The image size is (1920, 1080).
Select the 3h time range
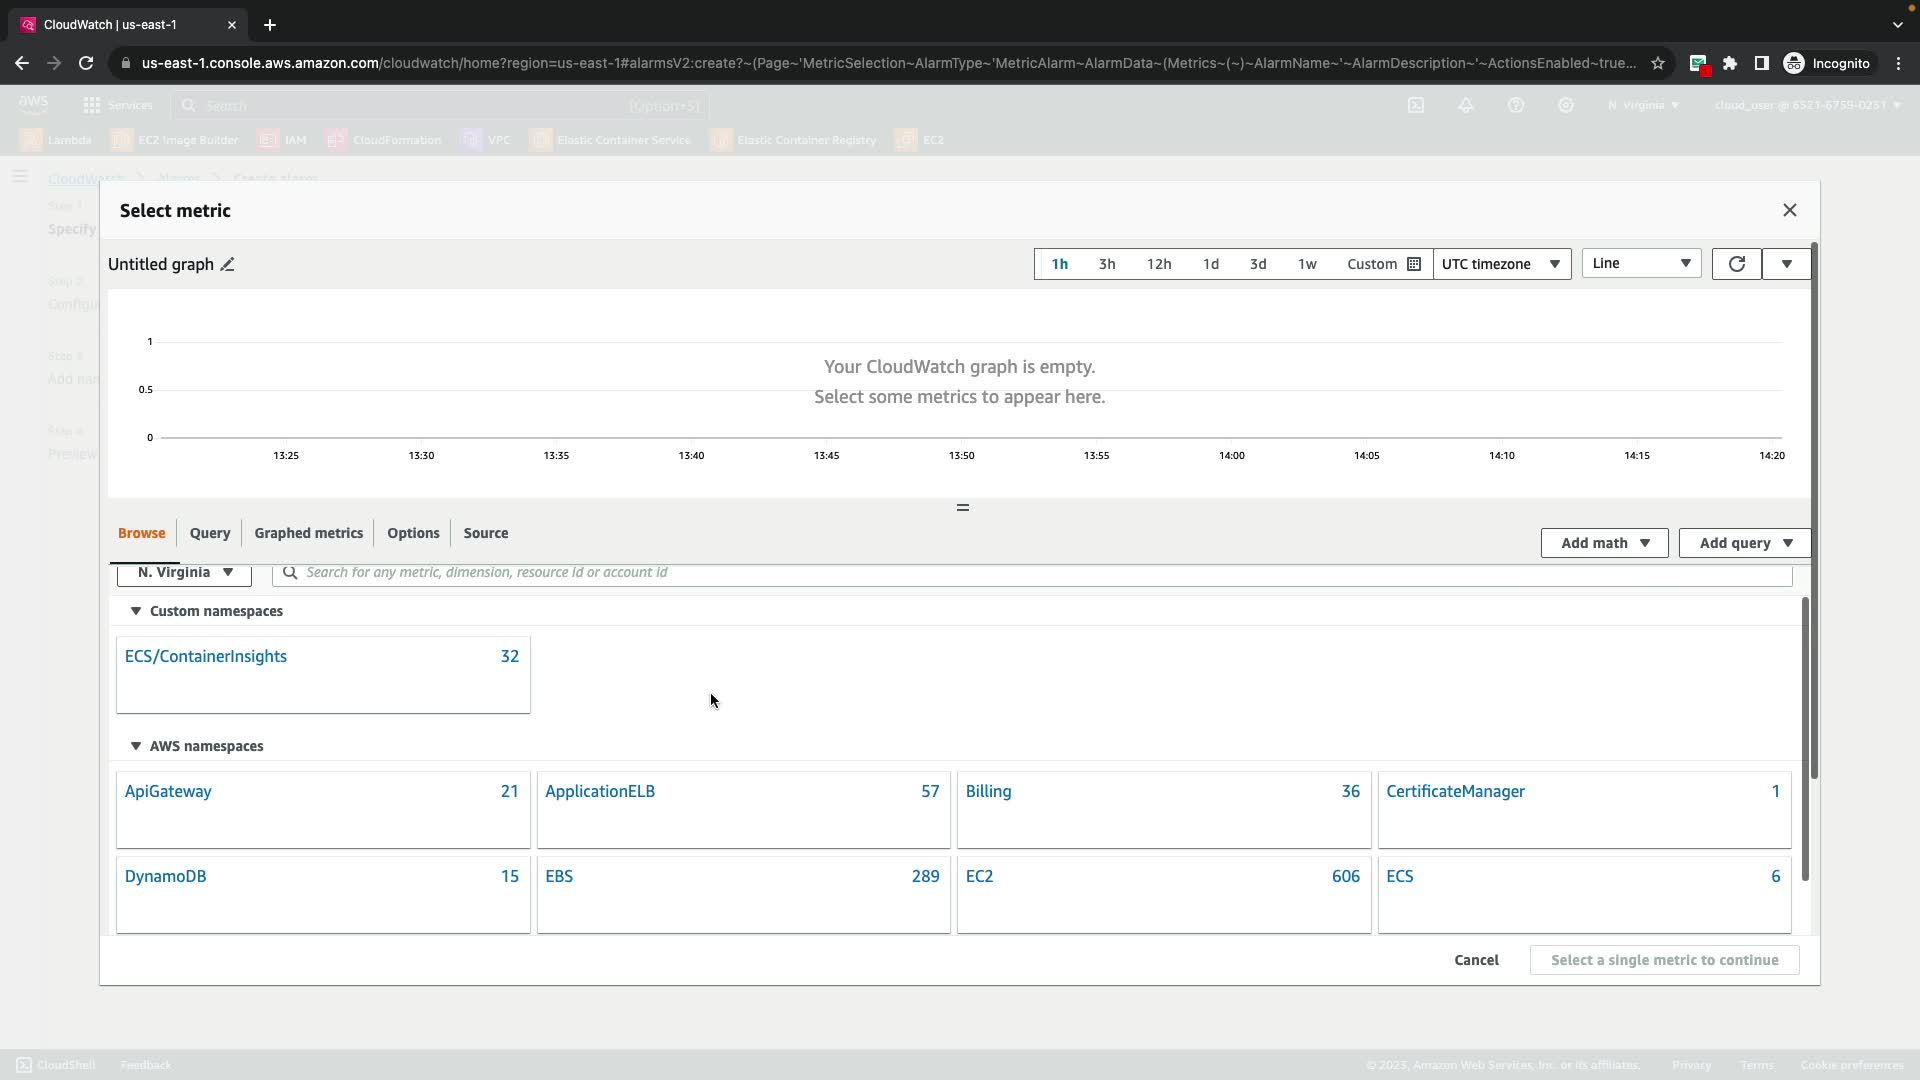(1107, 264)
